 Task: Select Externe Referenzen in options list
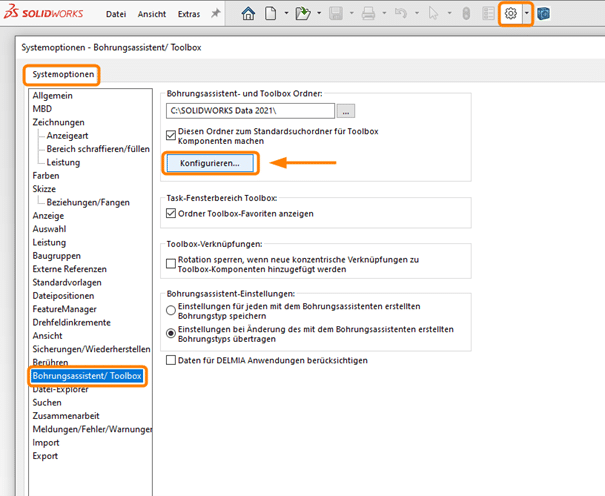69,269
